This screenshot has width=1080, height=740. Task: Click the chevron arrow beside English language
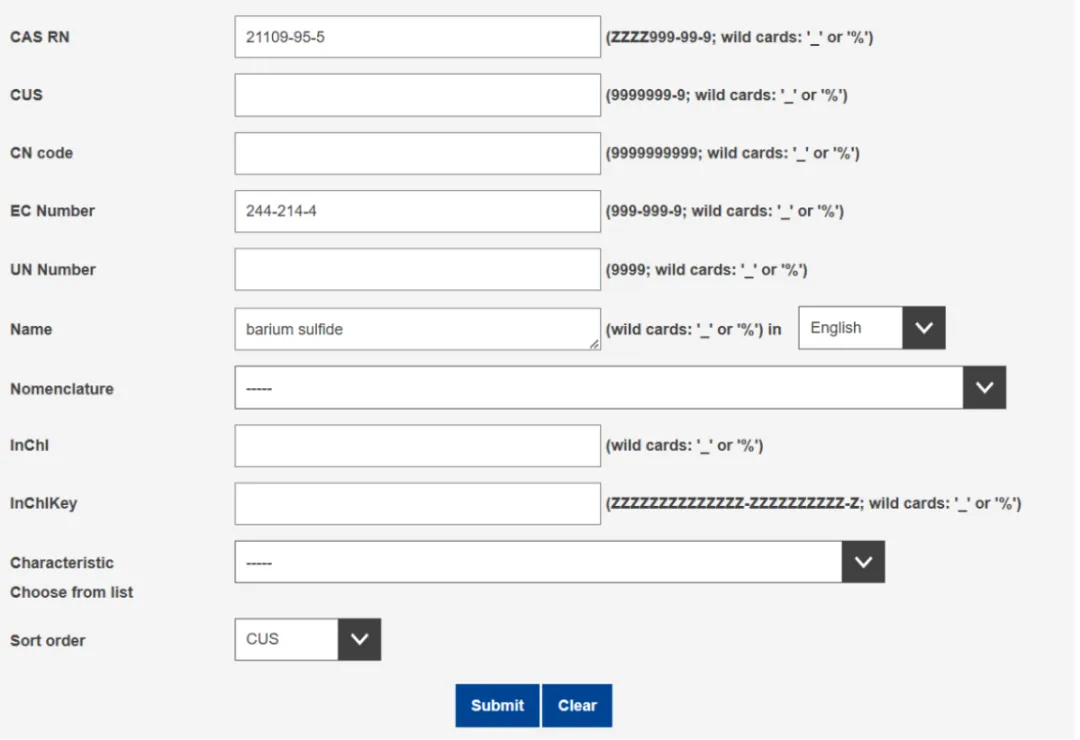click(923, 328)
